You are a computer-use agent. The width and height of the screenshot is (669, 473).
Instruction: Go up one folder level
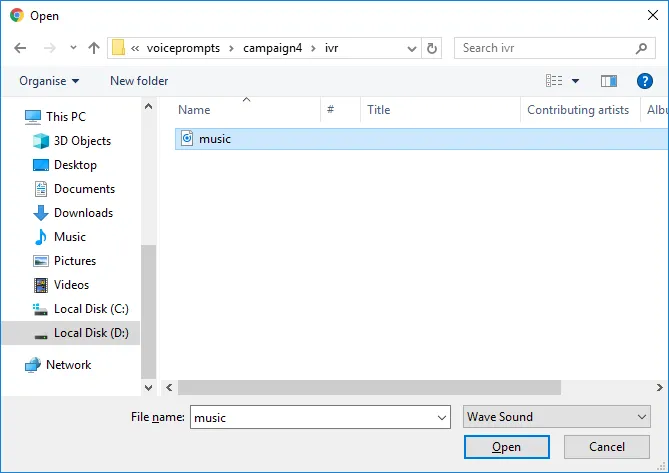[x=93, y=48]
